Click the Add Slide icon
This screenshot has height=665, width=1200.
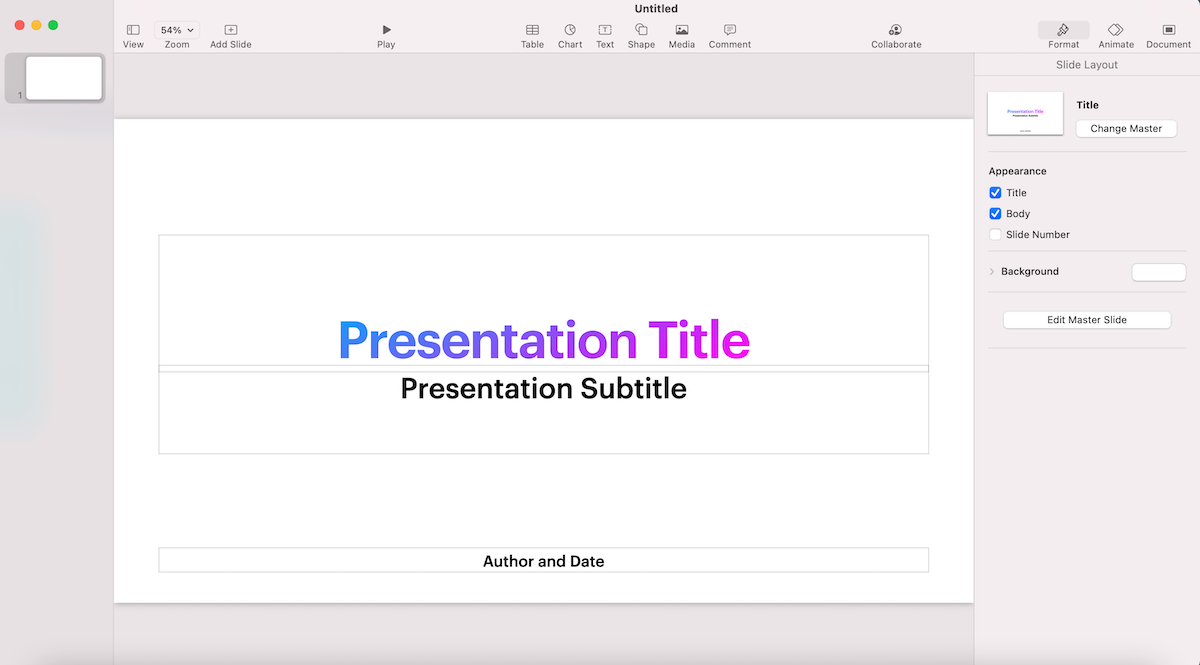click(x=231, y=31)
